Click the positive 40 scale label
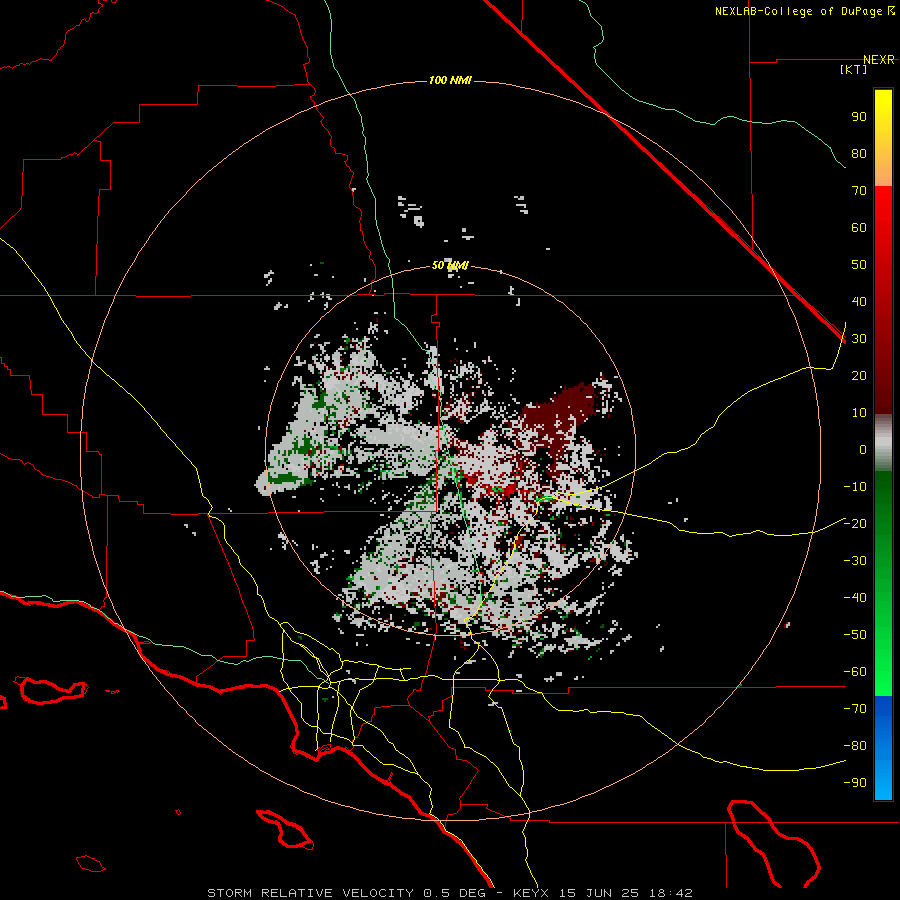Image resolution: width=900 pixels, height=900 pixels. point(859,301)
